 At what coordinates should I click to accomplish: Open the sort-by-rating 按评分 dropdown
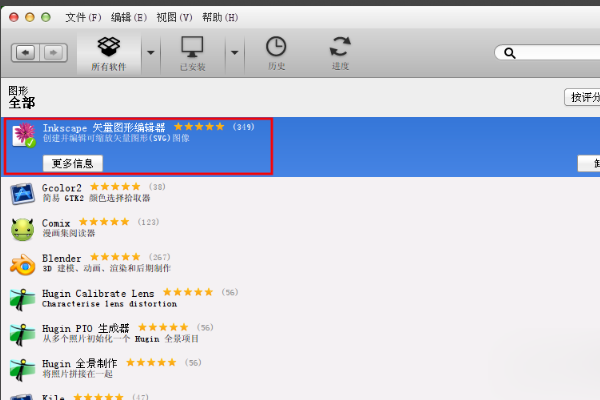(582, 97)
